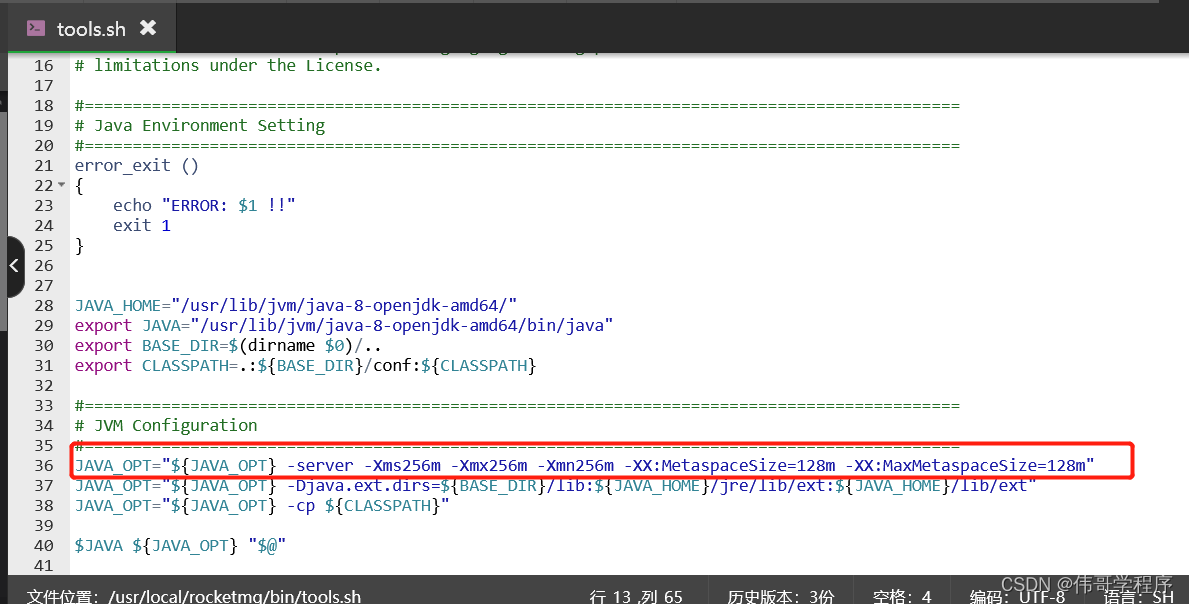Close the tools.sh tab
Image resolution: width=1189 pixels, height=604 pixels.
click(x=148, y=28)
